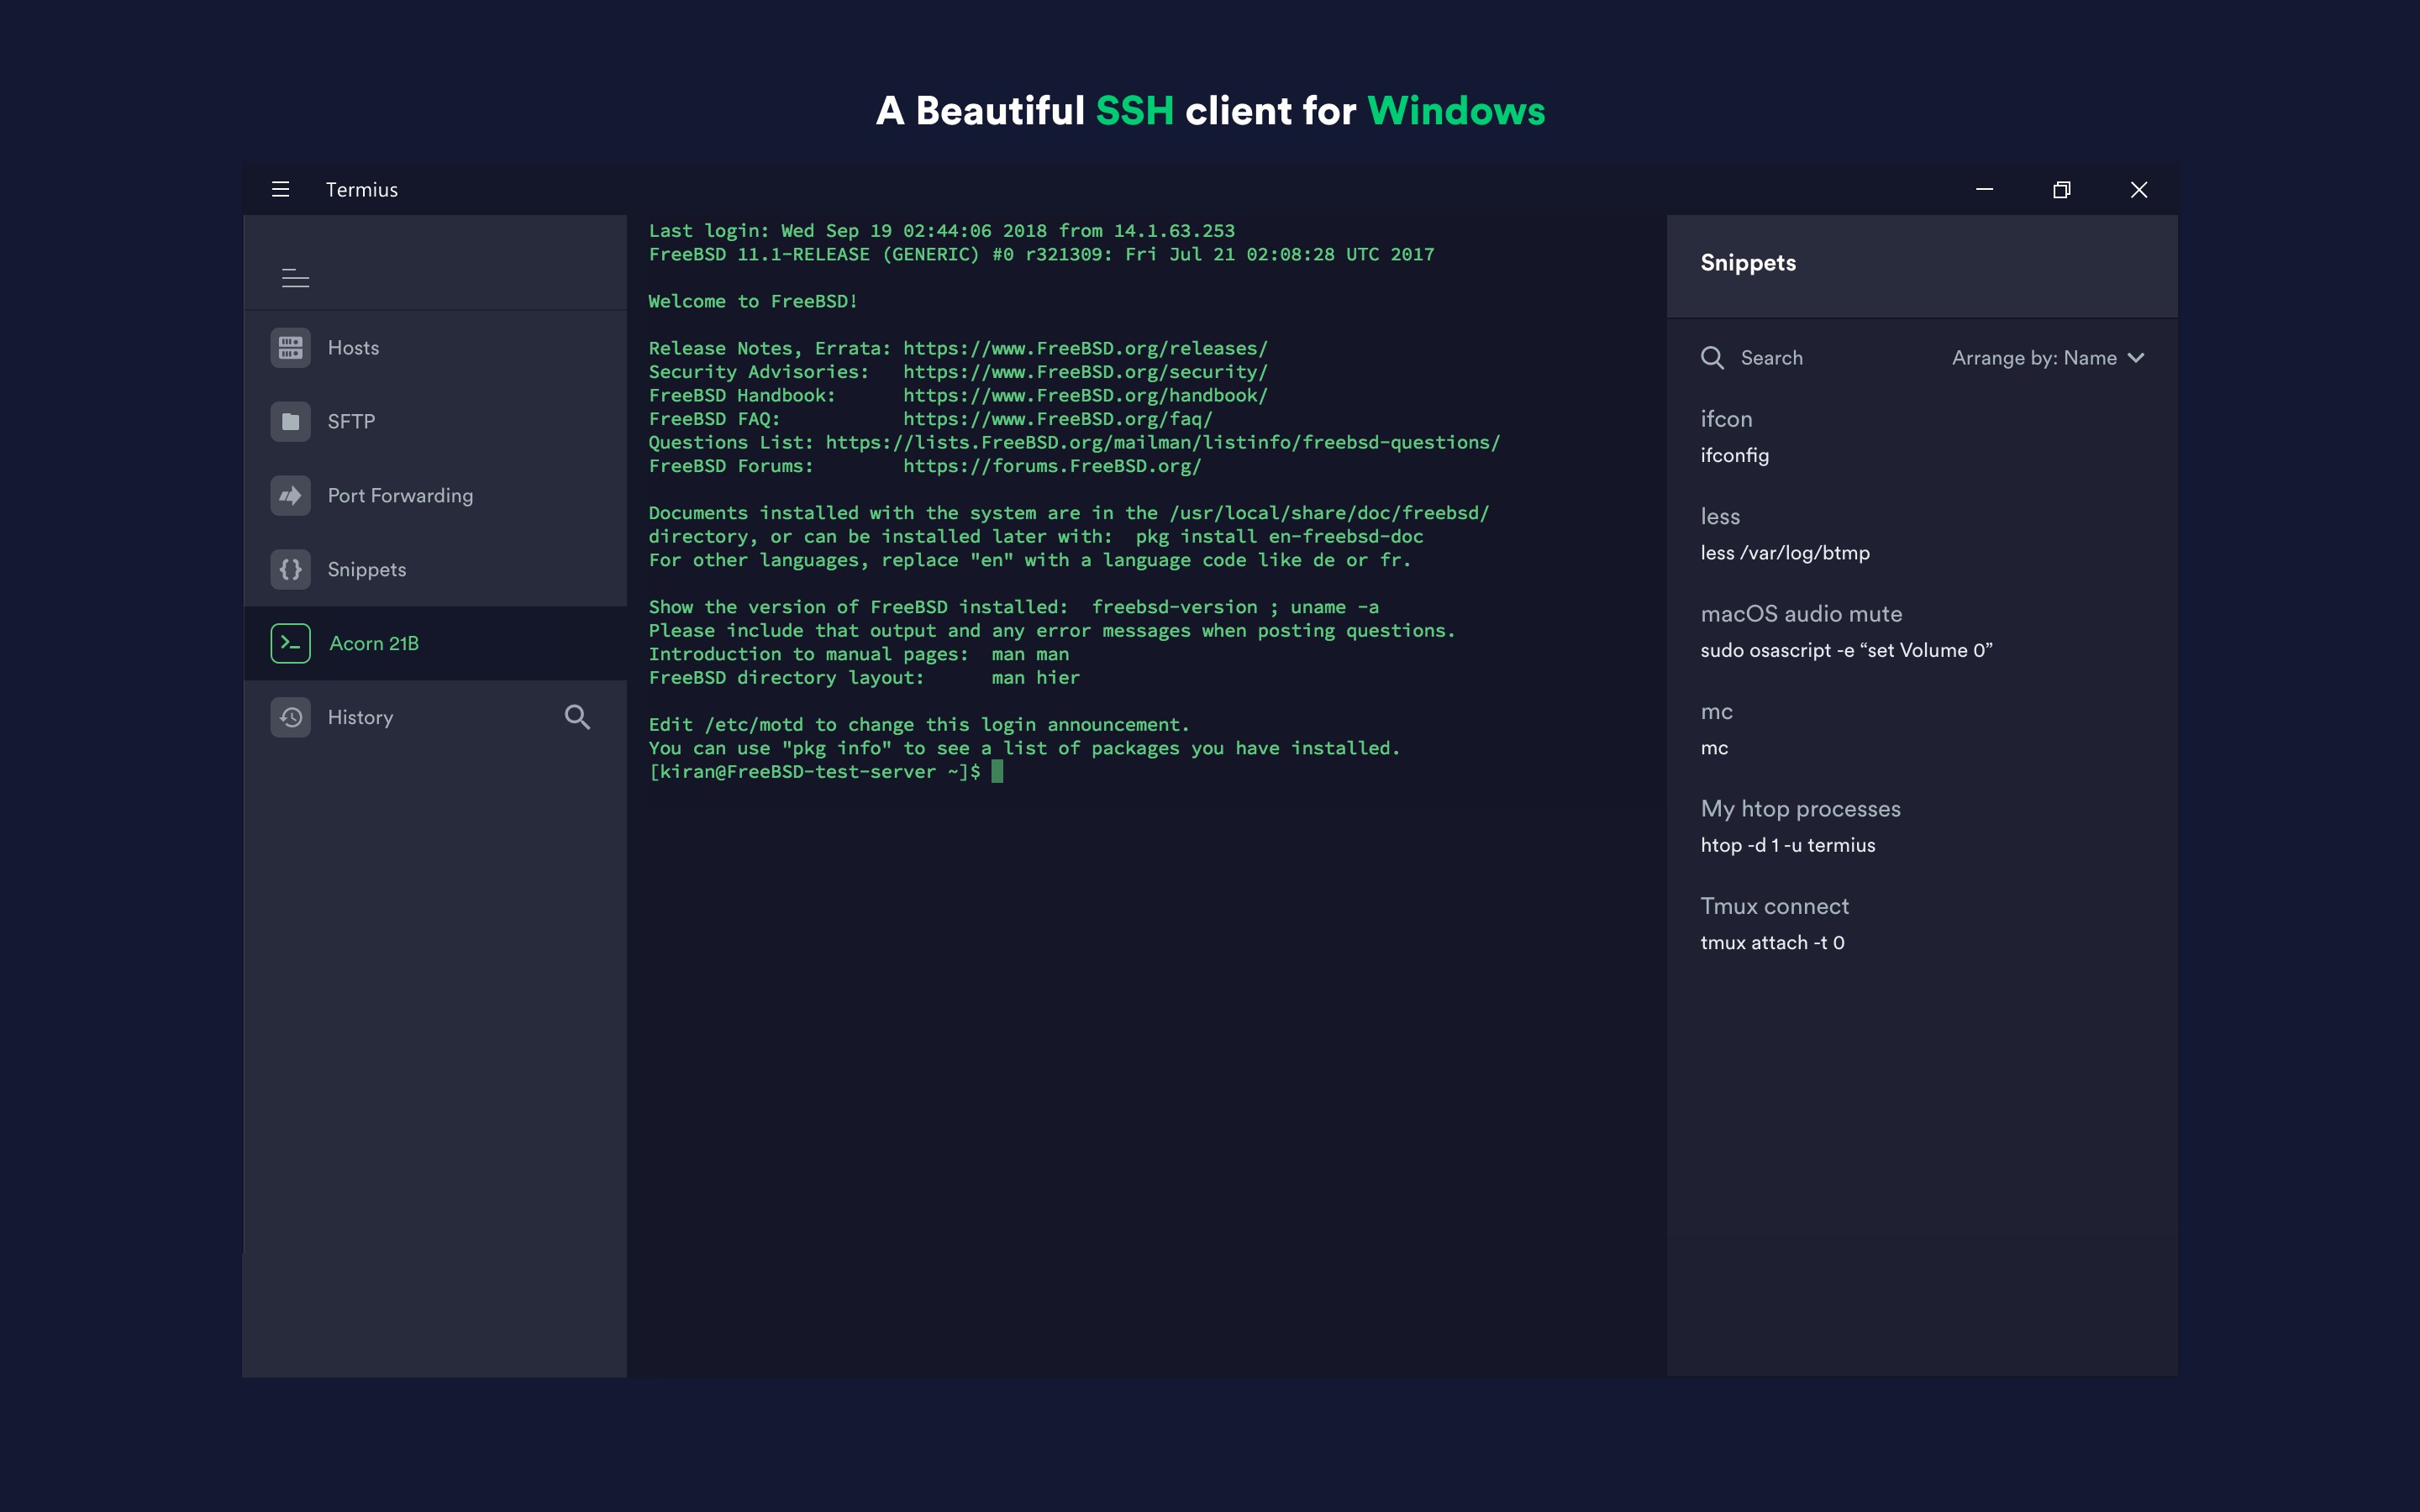Click the chevron next to Arrange by Name
Viewport: 2420px width, 1512px height.
[2136, 358]
